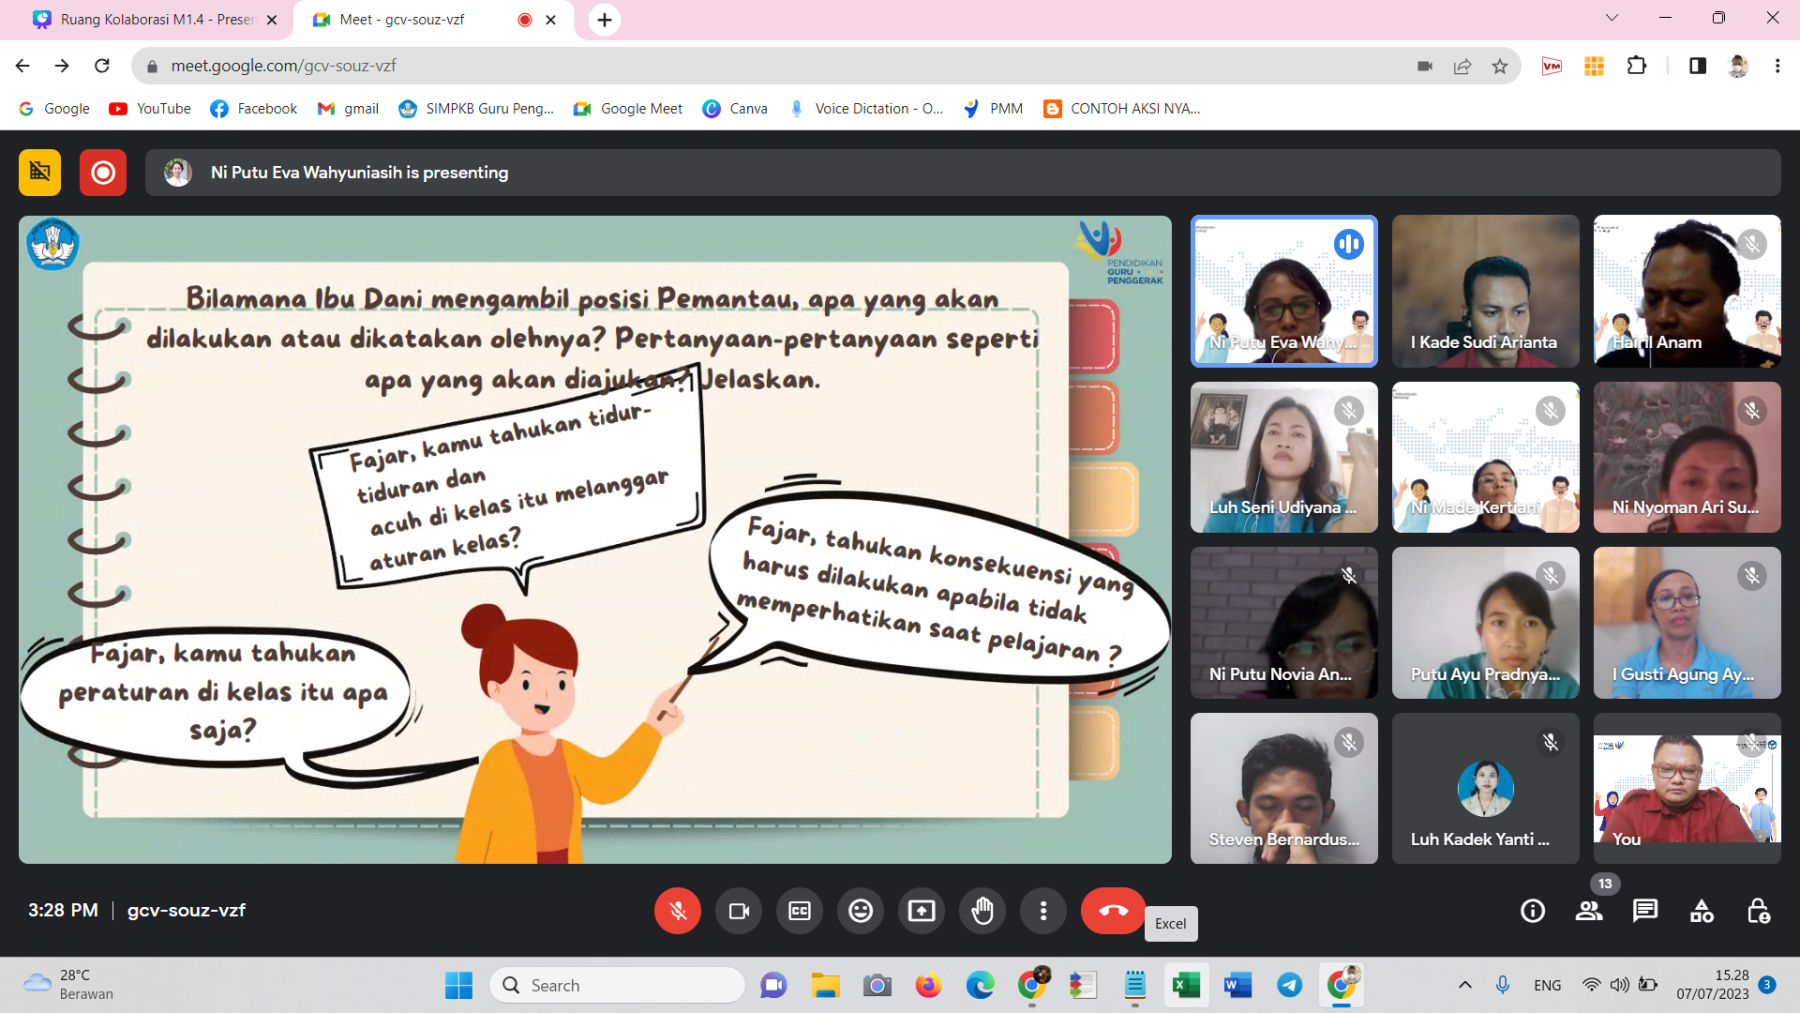The width and height of the screenshot is (1800, 1013).
Task: Open the chat with everyone panel
Action: [x=1644, y=910]
